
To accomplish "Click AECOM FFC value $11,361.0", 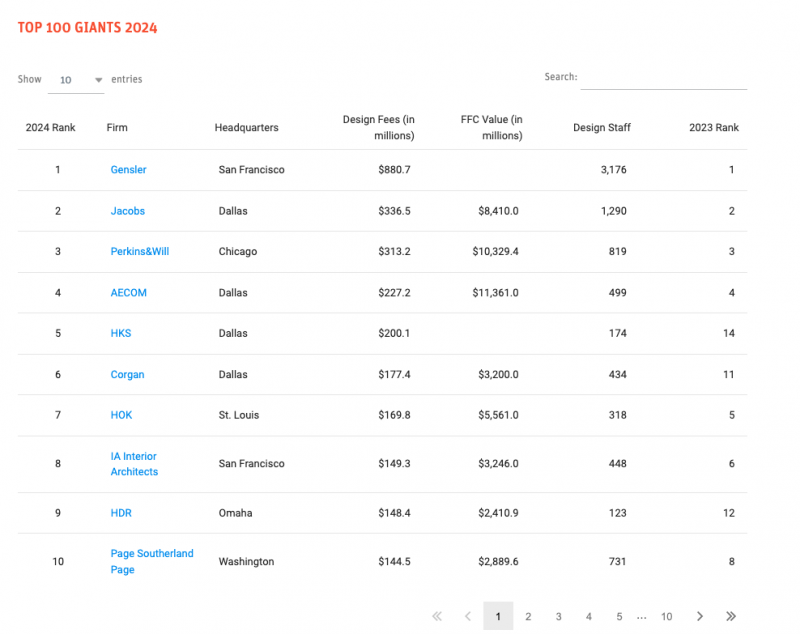I will pyautogui.click(x=495, y=293).
